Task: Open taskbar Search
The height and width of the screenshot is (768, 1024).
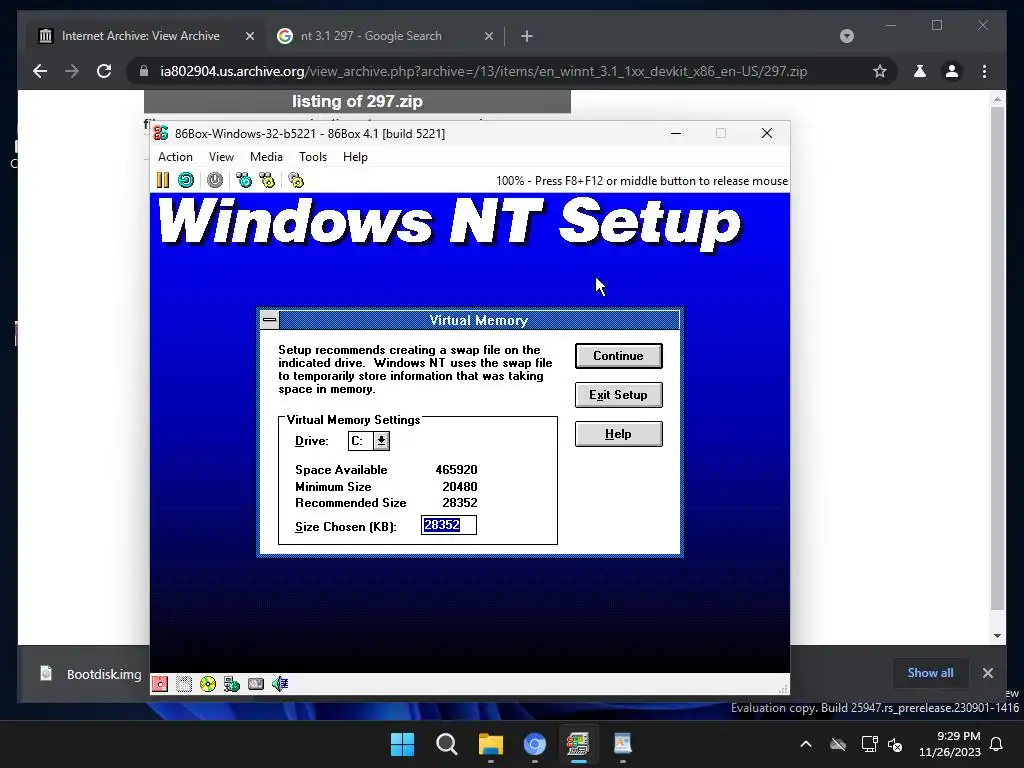Action: tap(447, 744)
